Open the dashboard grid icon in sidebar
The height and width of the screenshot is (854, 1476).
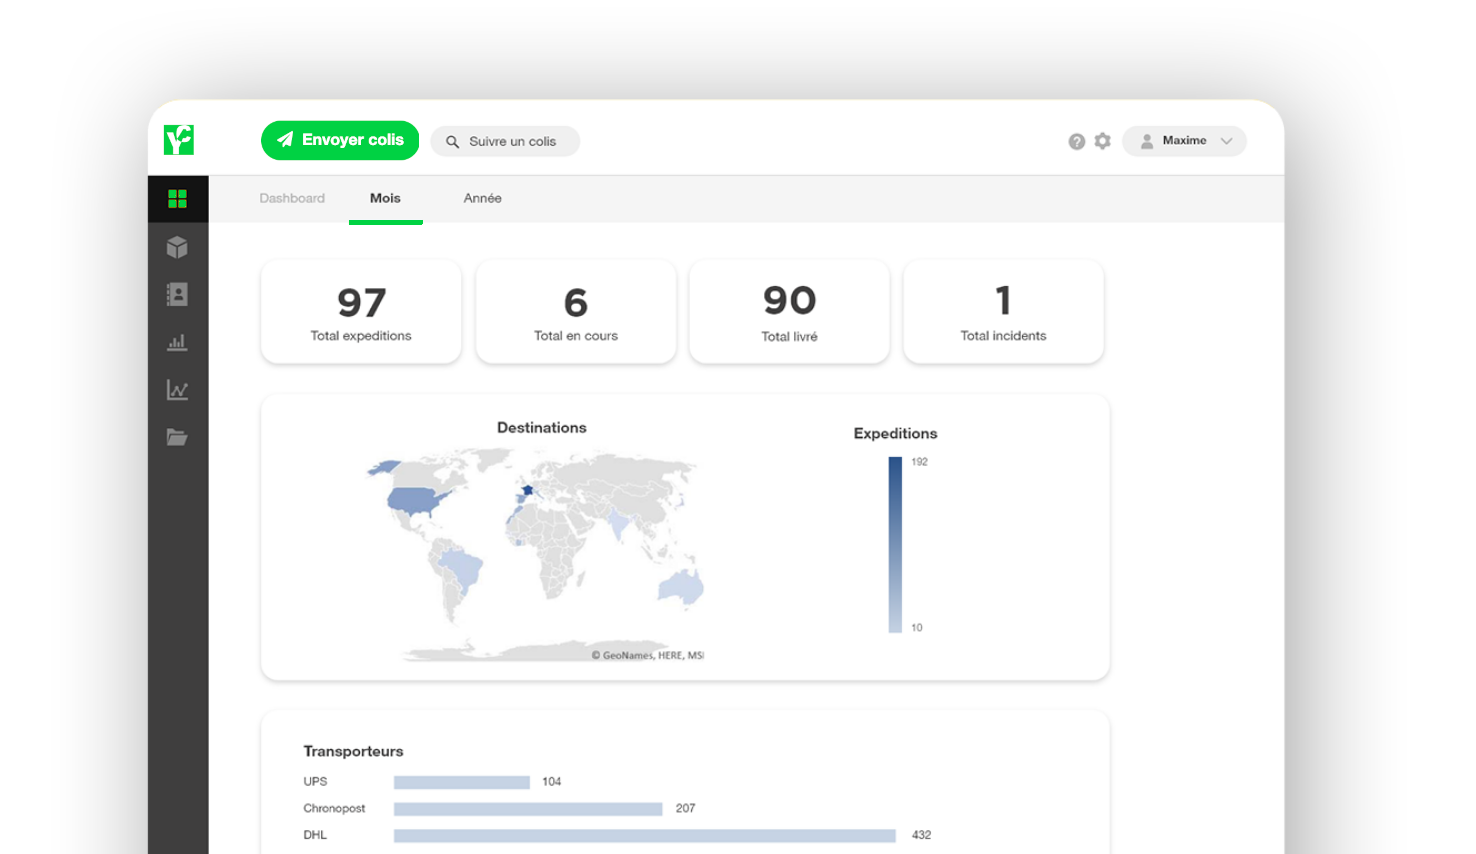click(178, 199)
